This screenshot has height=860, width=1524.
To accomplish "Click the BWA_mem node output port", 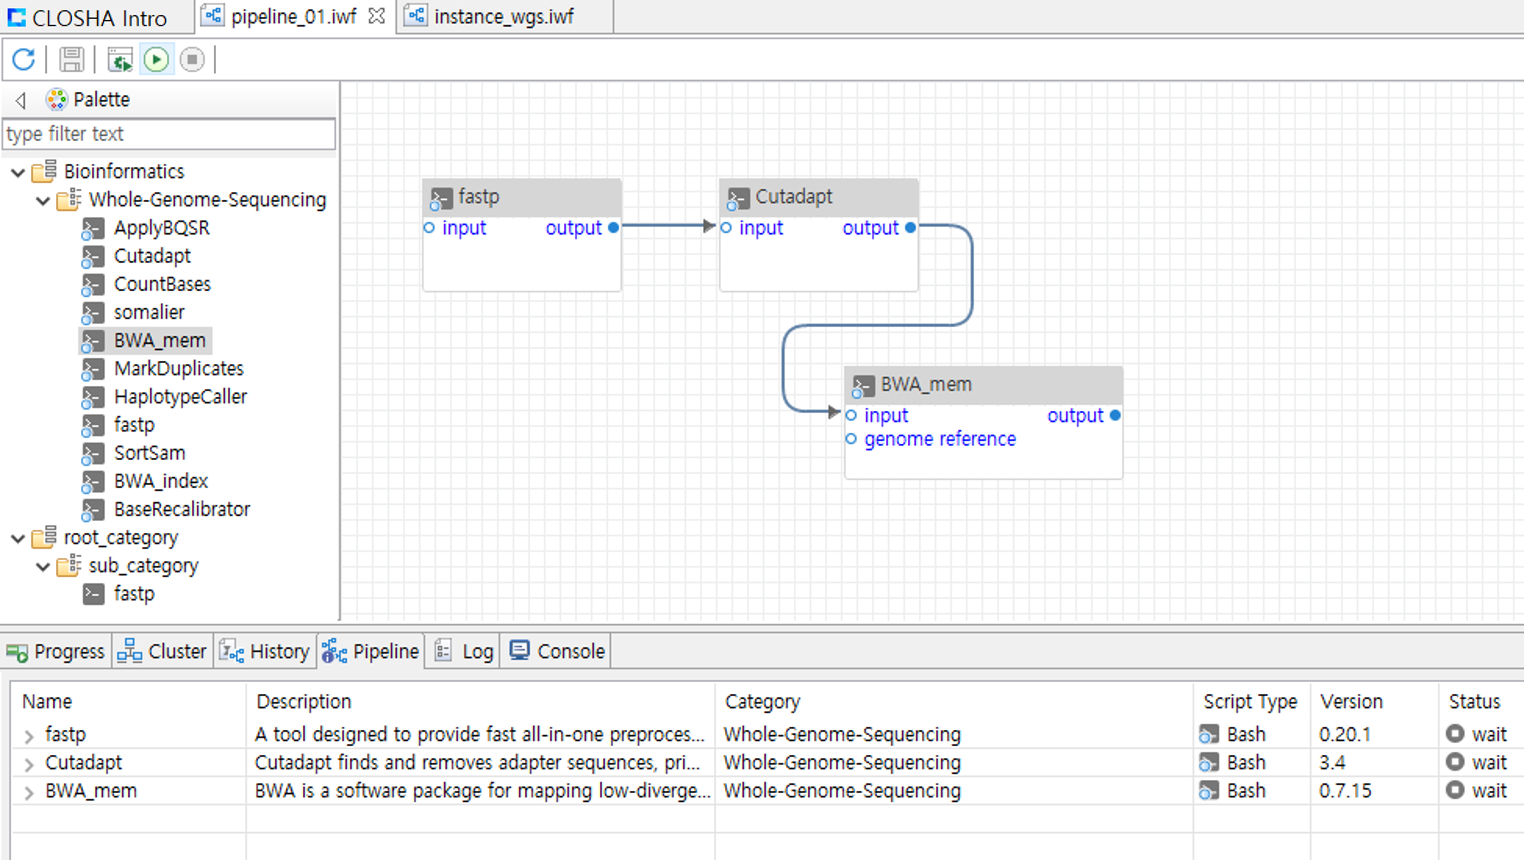I will pyautogui.click(x=1115, y=416).
